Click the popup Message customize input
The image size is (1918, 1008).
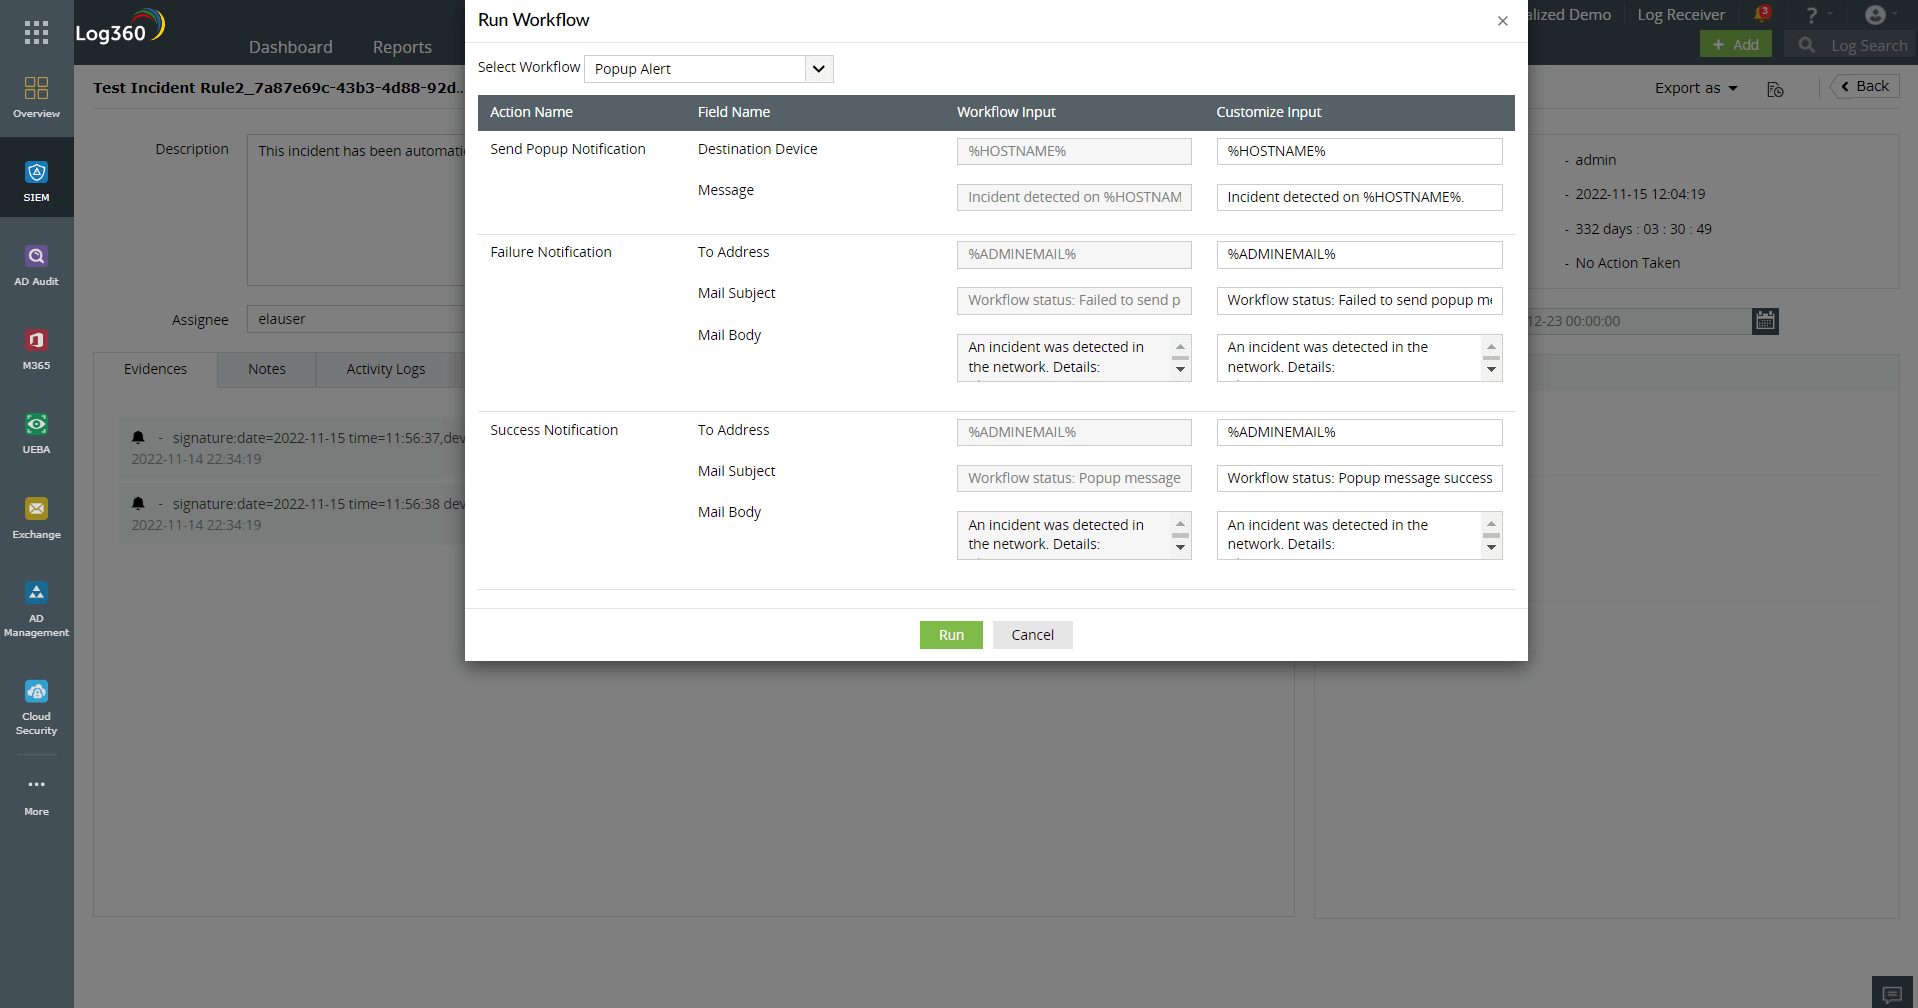pos(1359,197)
